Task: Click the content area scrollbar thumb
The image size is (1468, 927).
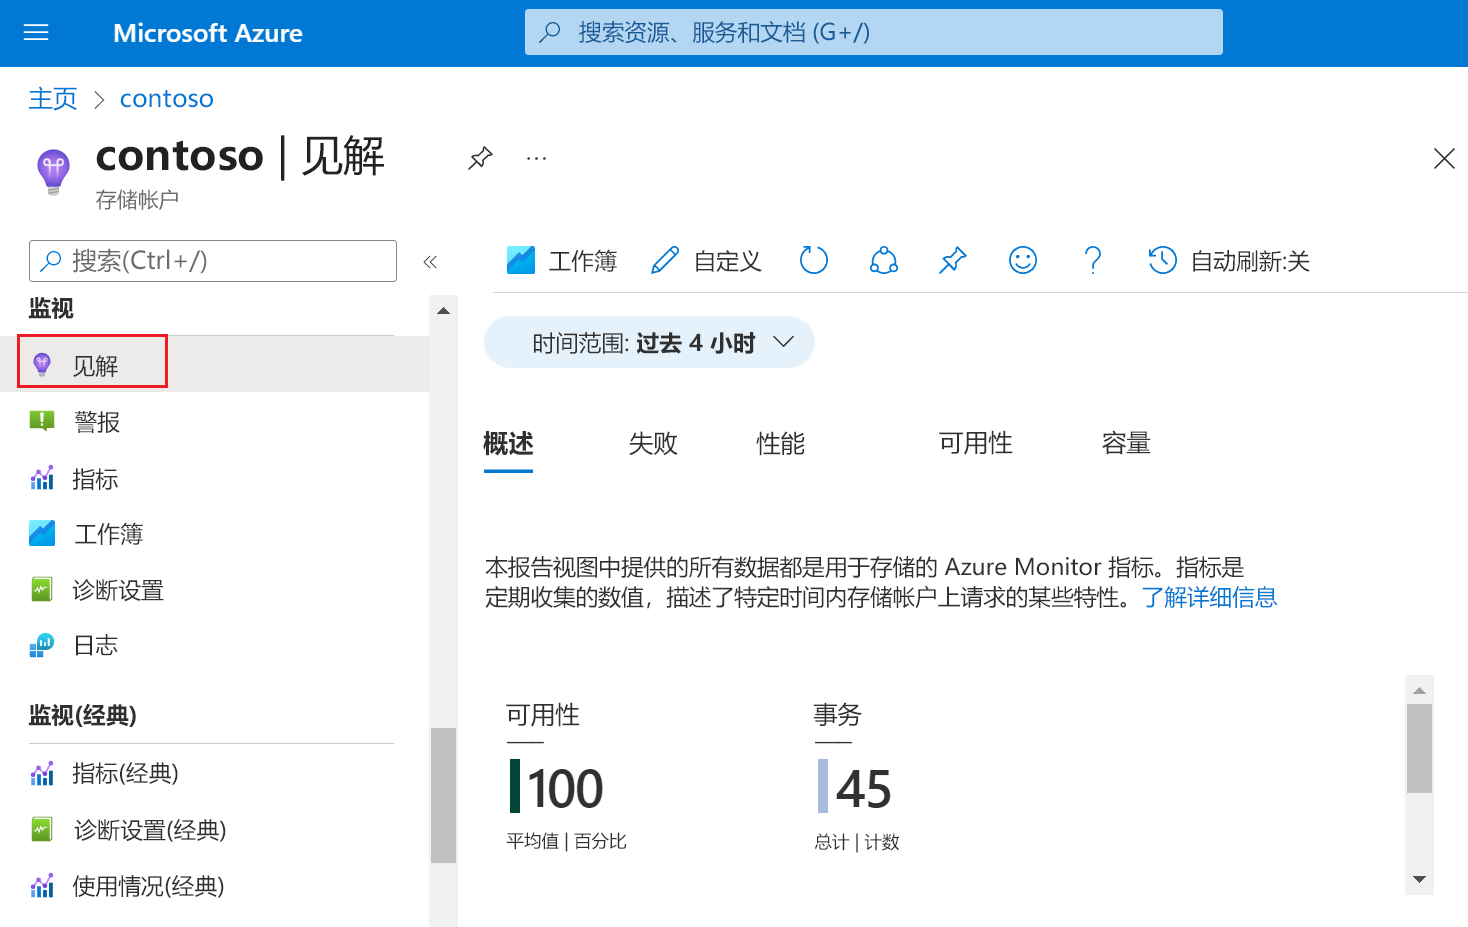Action: pos(1419,748)
